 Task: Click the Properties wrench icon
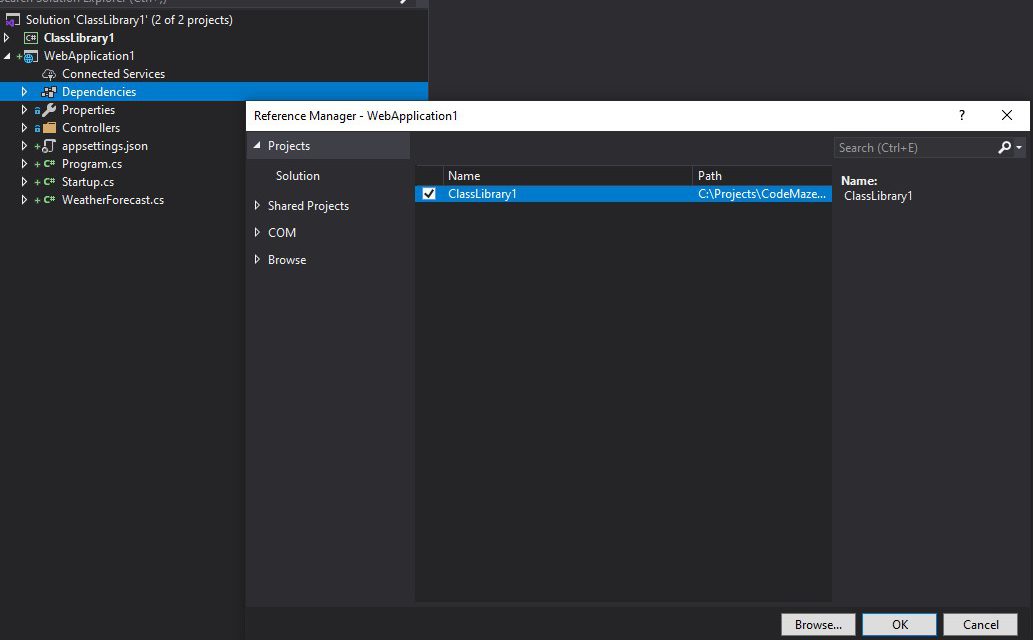click(49, 110)
